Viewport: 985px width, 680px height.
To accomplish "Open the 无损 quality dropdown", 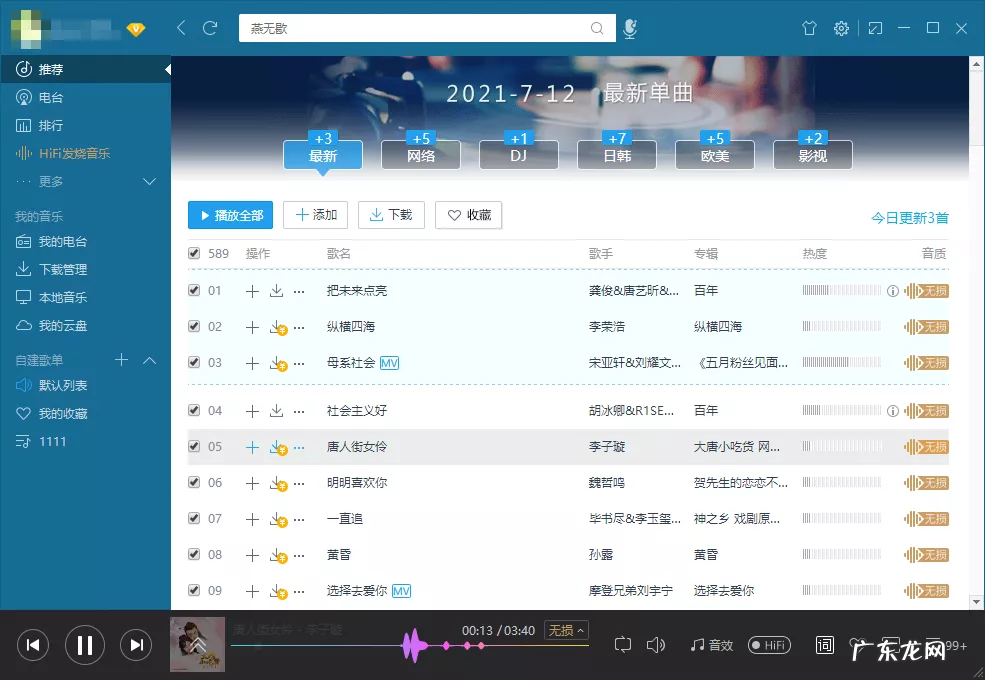I will [x=566, y=630].
